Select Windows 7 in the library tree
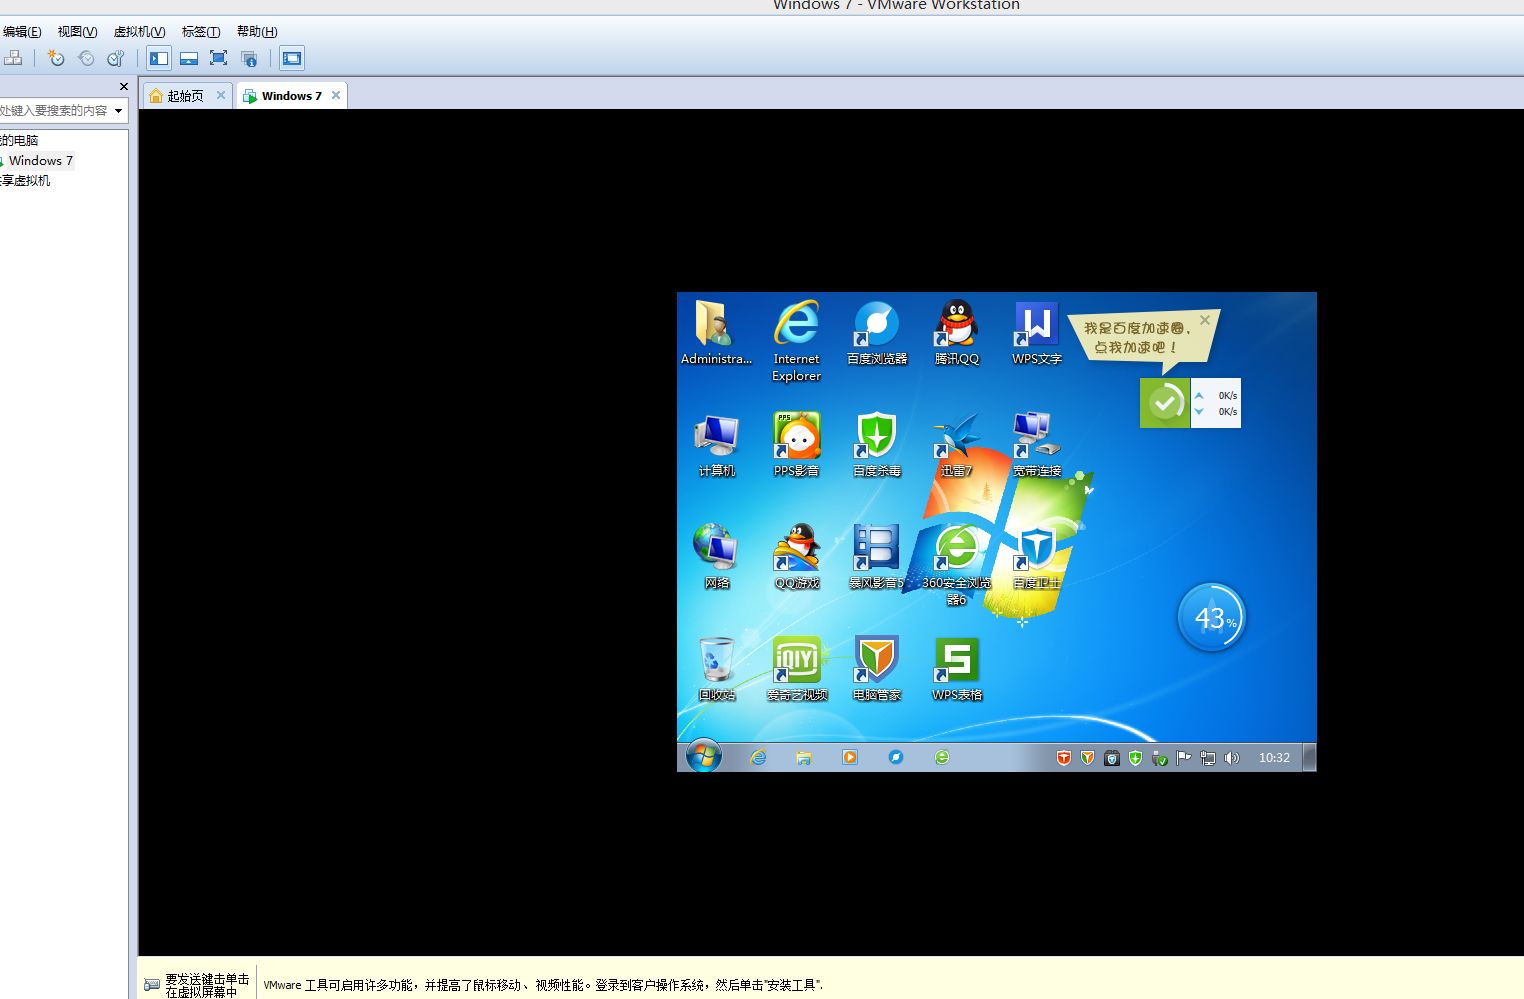Viewport: 1524px width, 999px height. click(x=41, y=161)
